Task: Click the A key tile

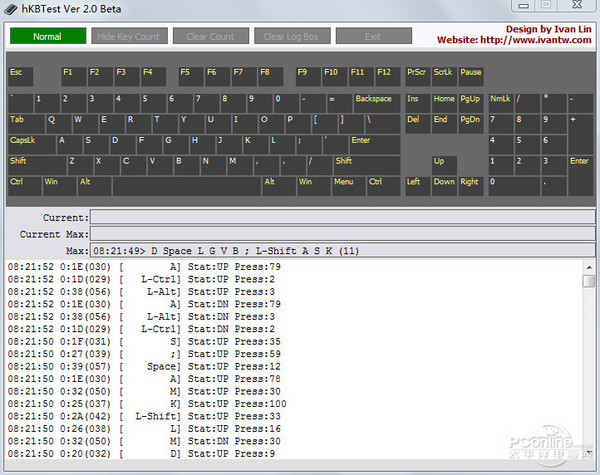Action: [x=69, y=145]
